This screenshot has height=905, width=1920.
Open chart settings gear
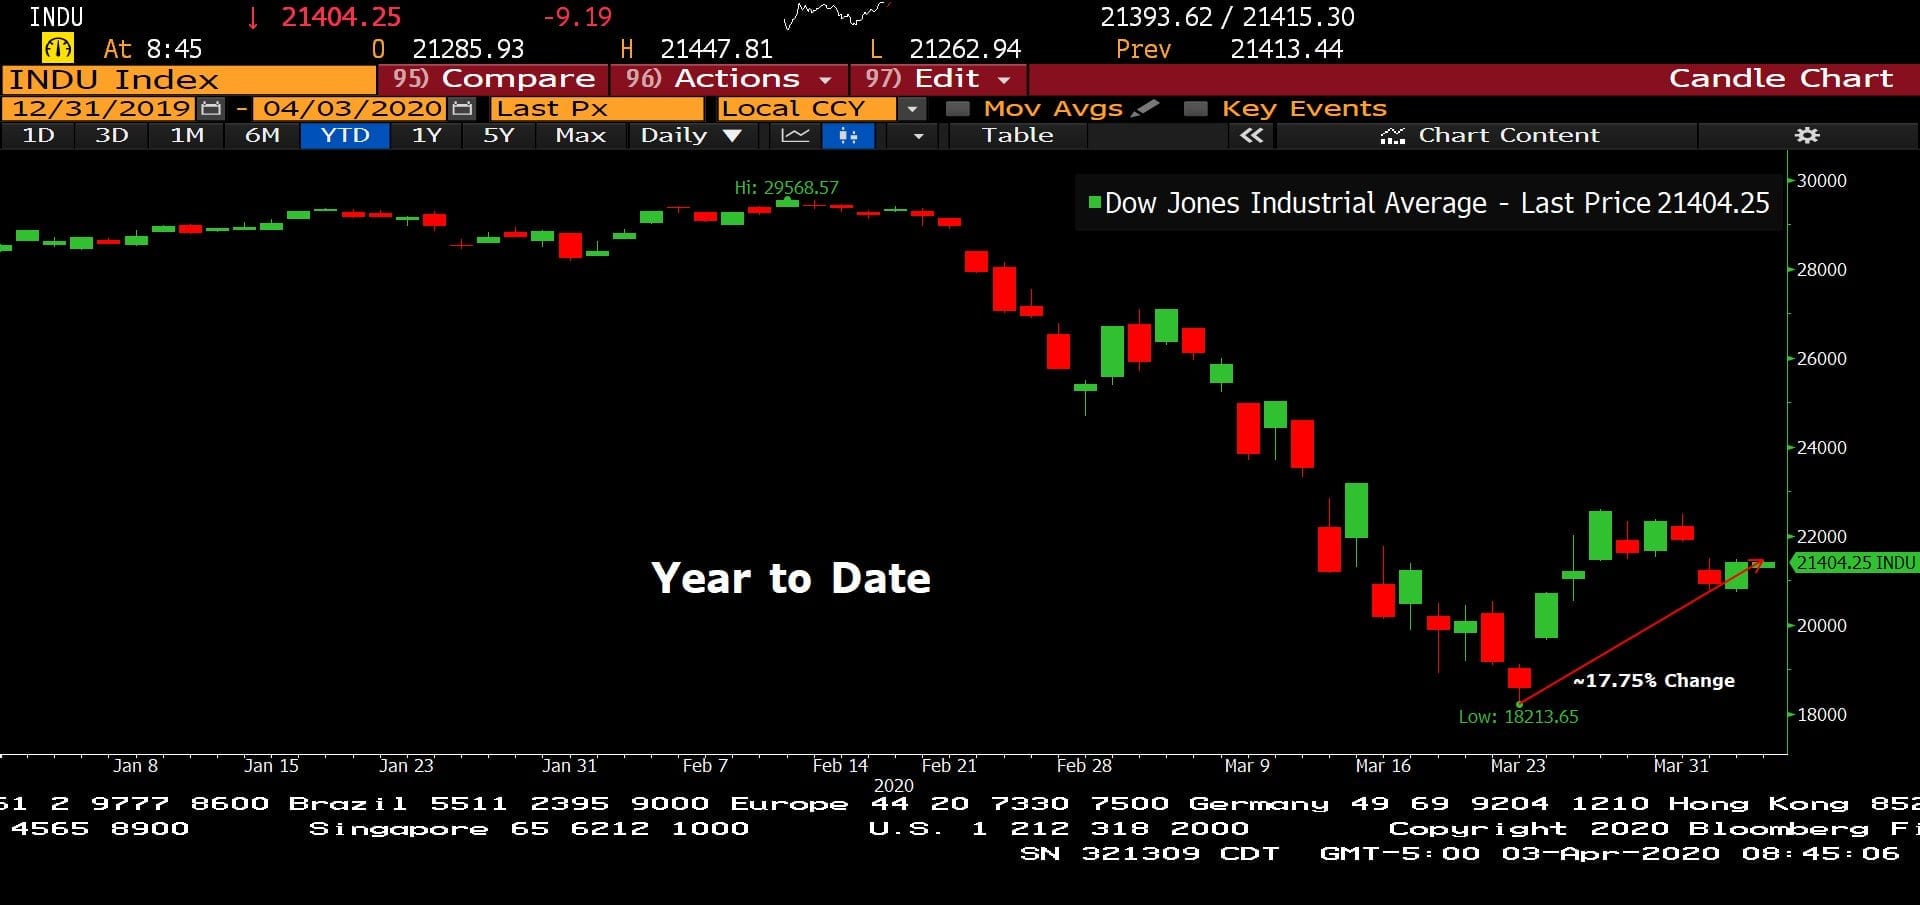[x=1807, y=135]
